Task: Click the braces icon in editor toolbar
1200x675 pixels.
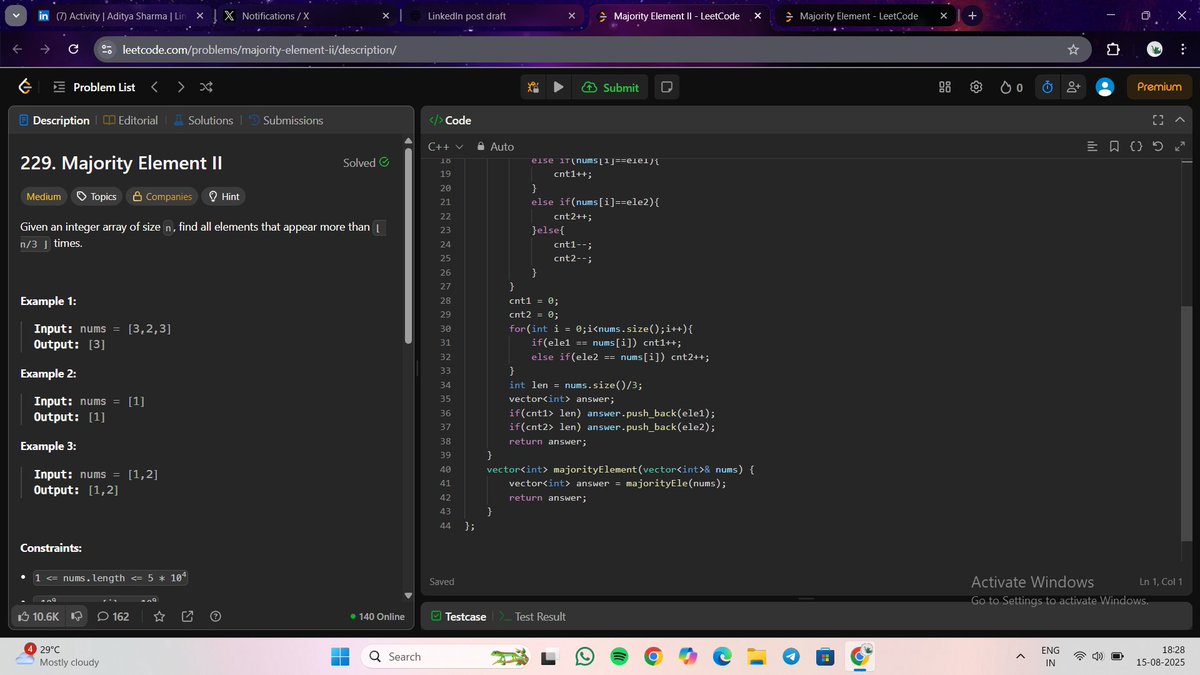Action: tap(1136, 147)
